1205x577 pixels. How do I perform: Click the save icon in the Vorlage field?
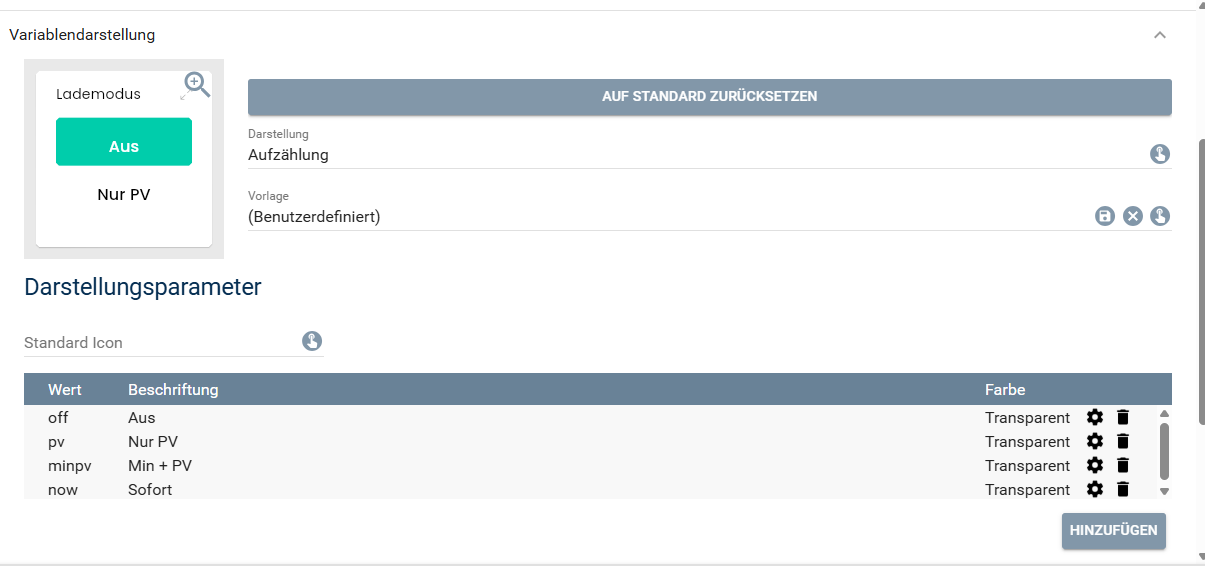click(1104, 216)
